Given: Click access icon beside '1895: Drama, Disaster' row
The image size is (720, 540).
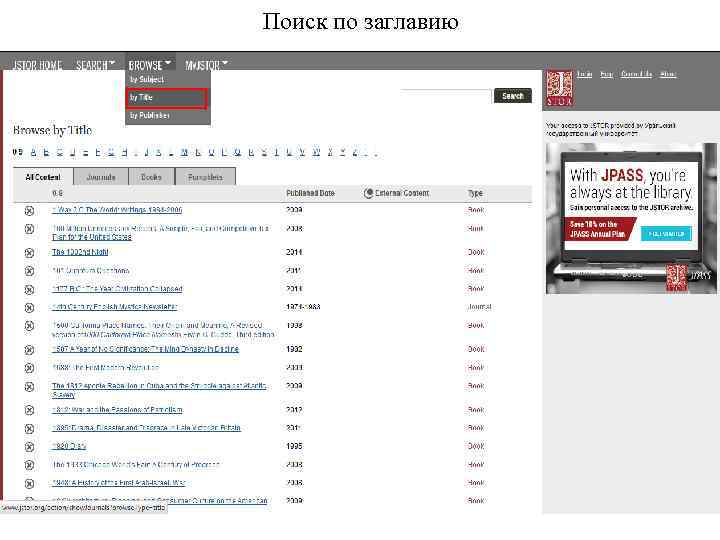Looking at the screenshot, I should pyautogui.click(x=29, y=428).
